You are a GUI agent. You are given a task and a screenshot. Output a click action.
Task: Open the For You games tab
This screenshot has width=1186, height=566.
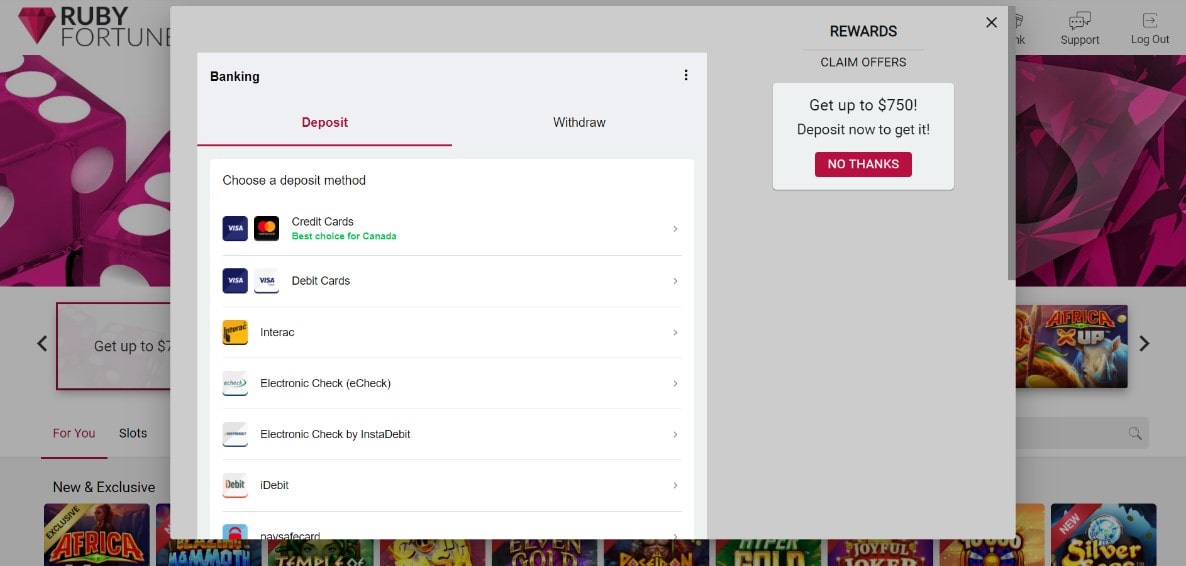(74, 434)
